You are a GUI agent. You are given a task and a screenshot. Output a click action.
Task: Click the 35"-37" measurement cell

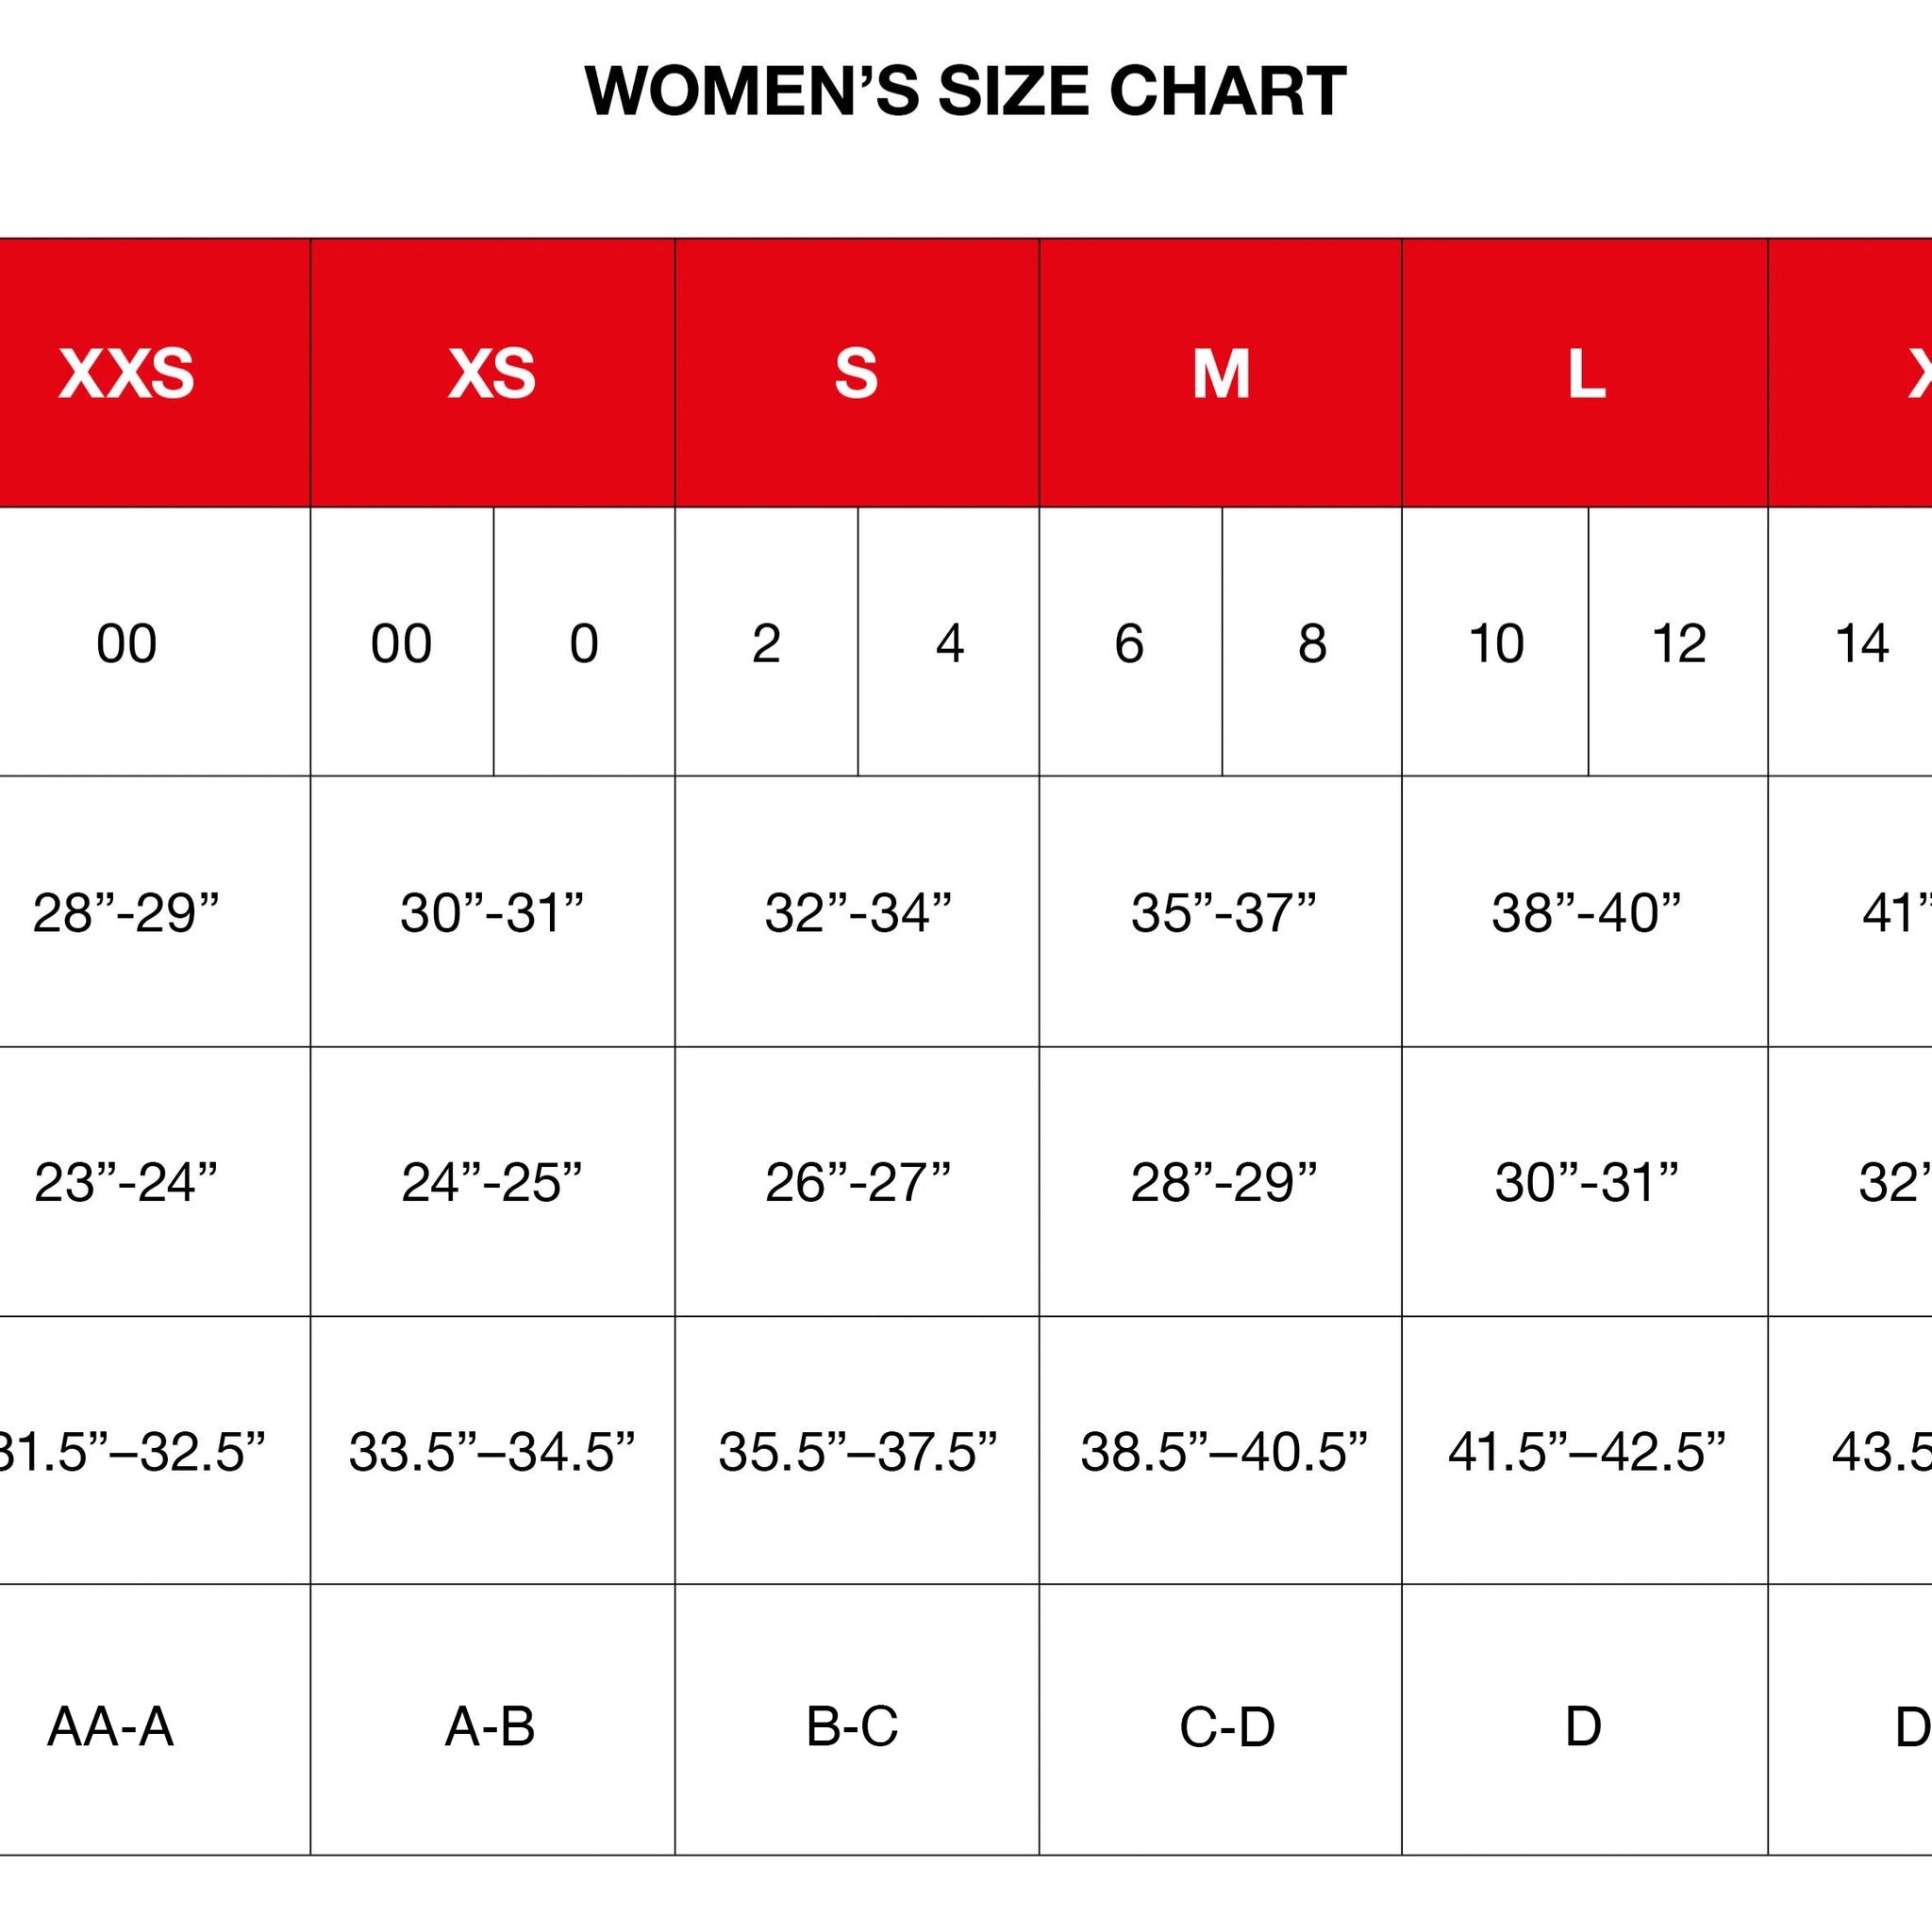(x=1221, y=912)
